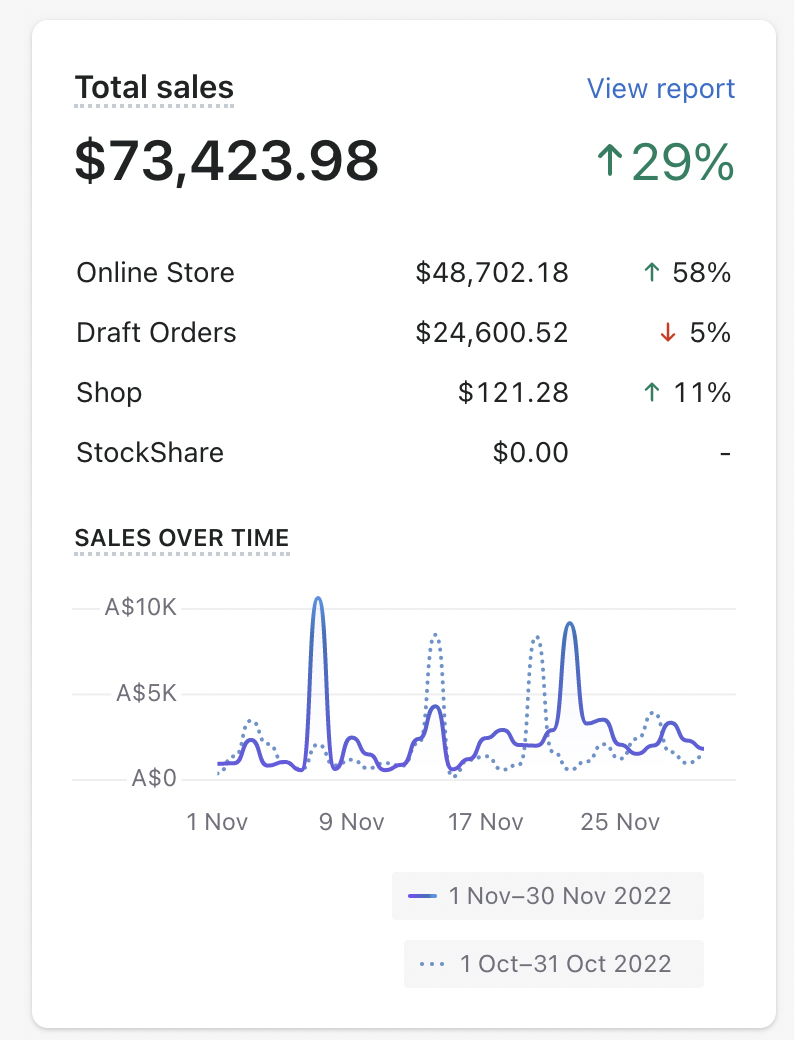This screenshot has height=1040, width=794.
Task: Click the up arrow next to 11%
Action: click(652, 393)
